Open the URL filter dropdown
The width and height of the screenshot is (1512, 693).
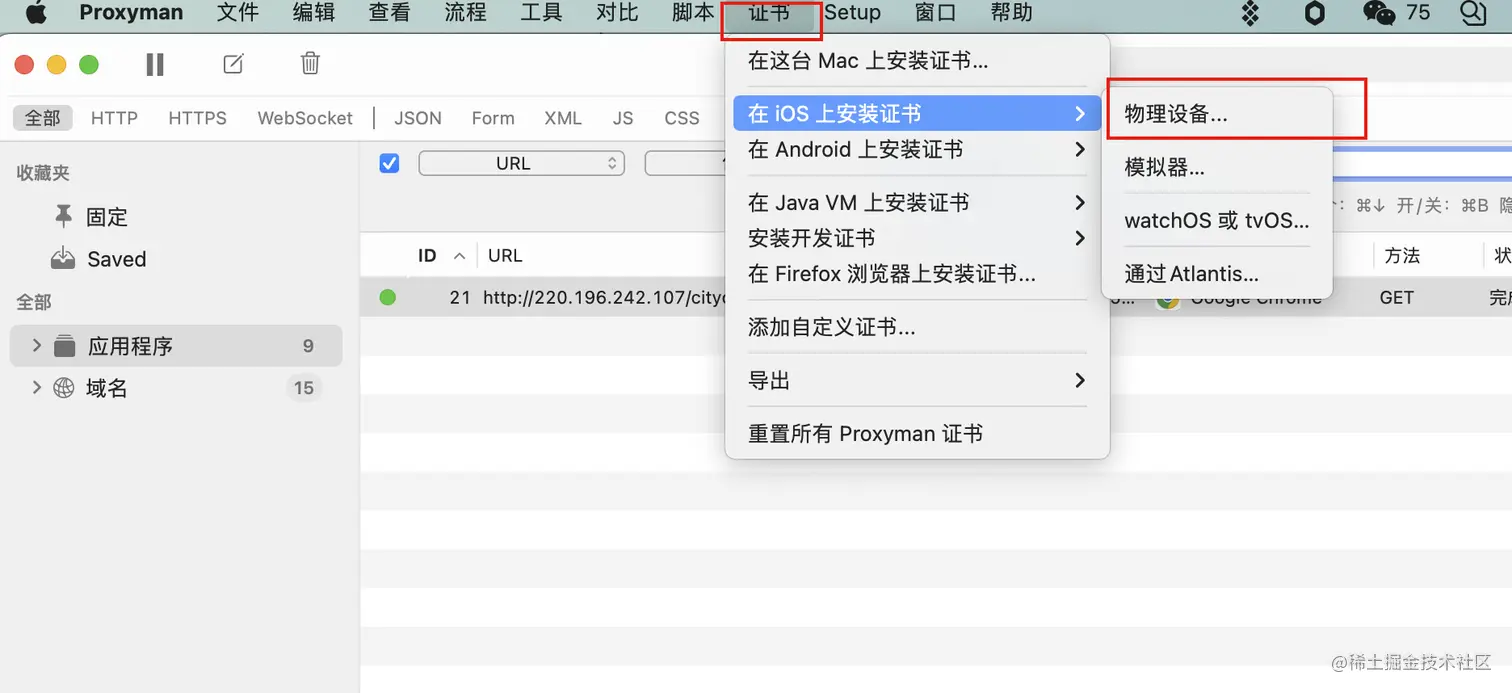tap(521, 163)
